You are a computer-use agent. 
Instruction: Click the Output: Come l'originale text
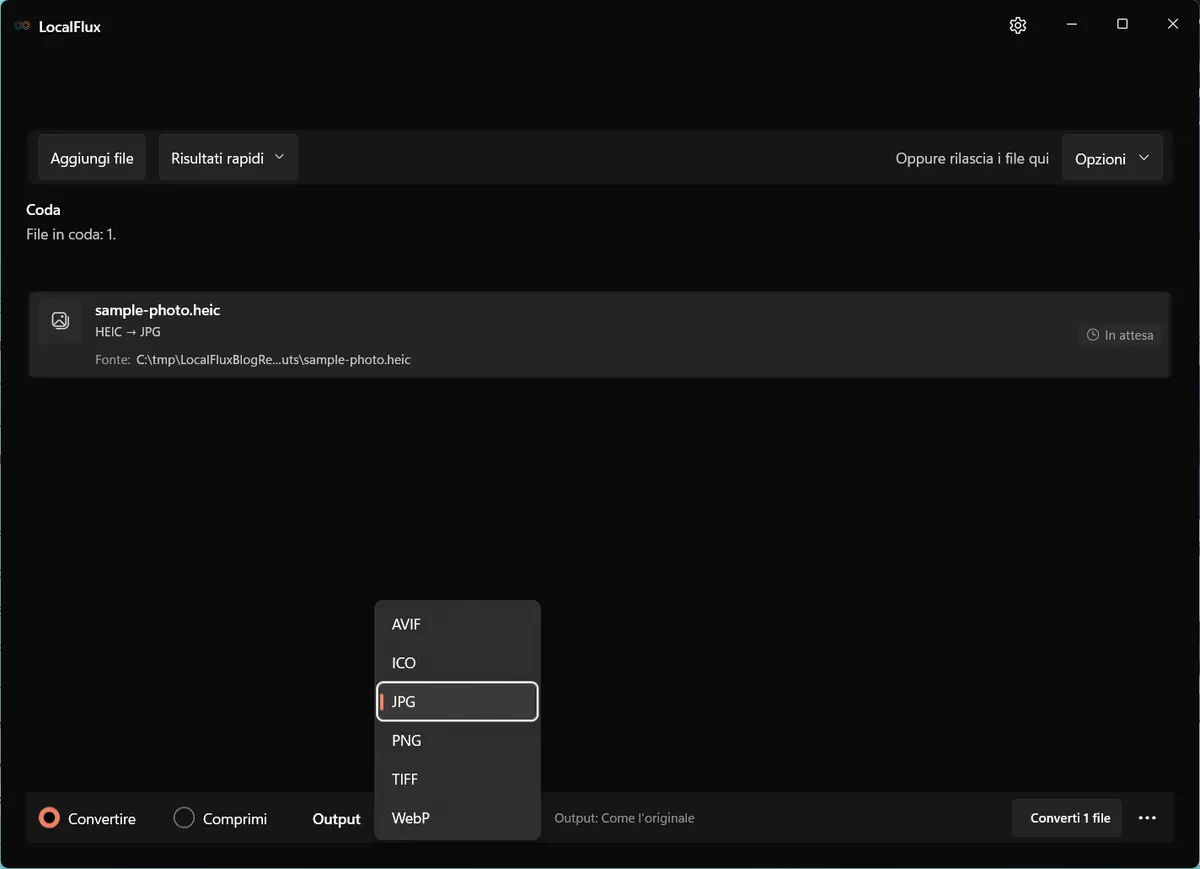tap(624, 818)
